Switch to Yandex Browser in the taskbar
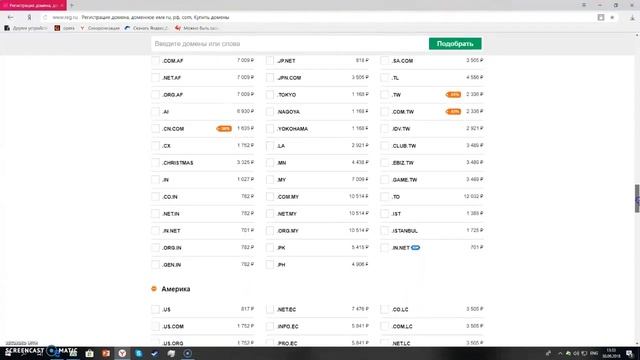Image resolution: width=640 pixels, height=360 pixels. pos(122,353)
